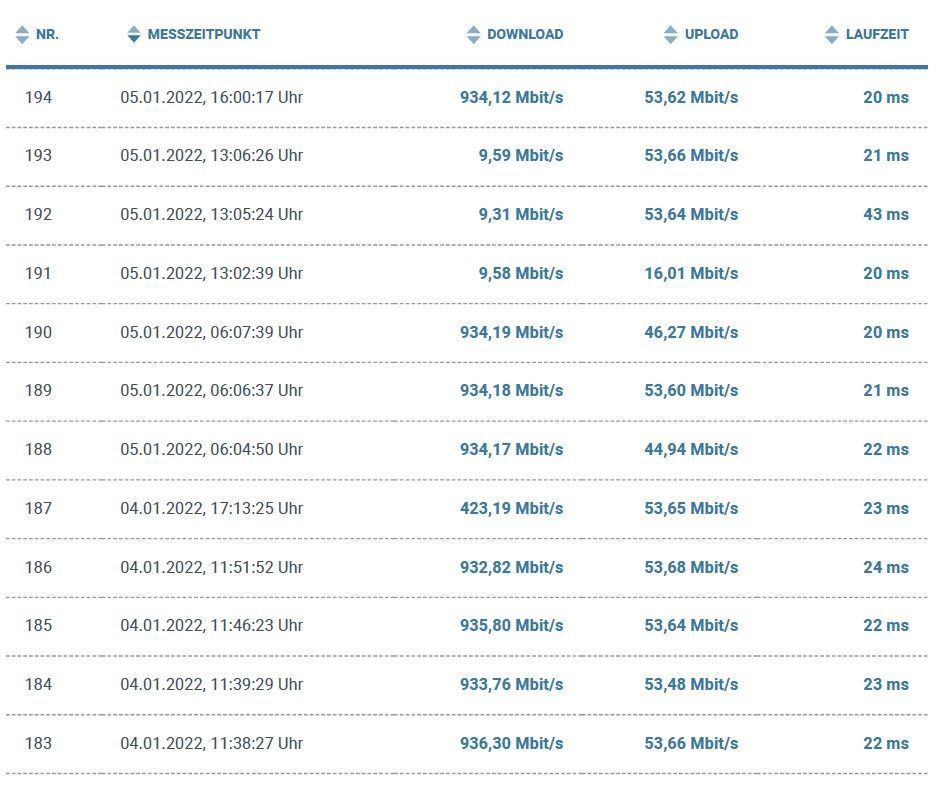Sort by LAUFZEIT header label
Viewport: 950px width, 792px height.
pos(877,35)
